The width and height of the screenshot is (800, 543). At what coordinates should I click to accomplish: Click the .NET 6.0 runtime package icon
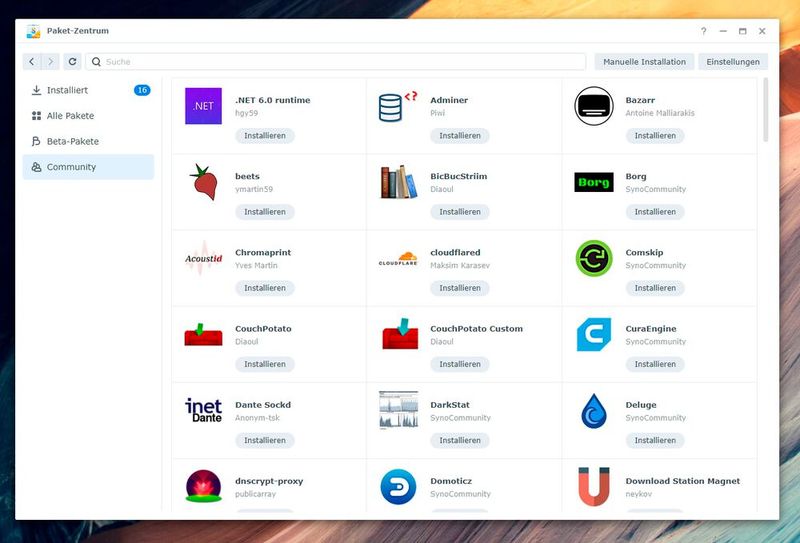click(x=203, y=106)
